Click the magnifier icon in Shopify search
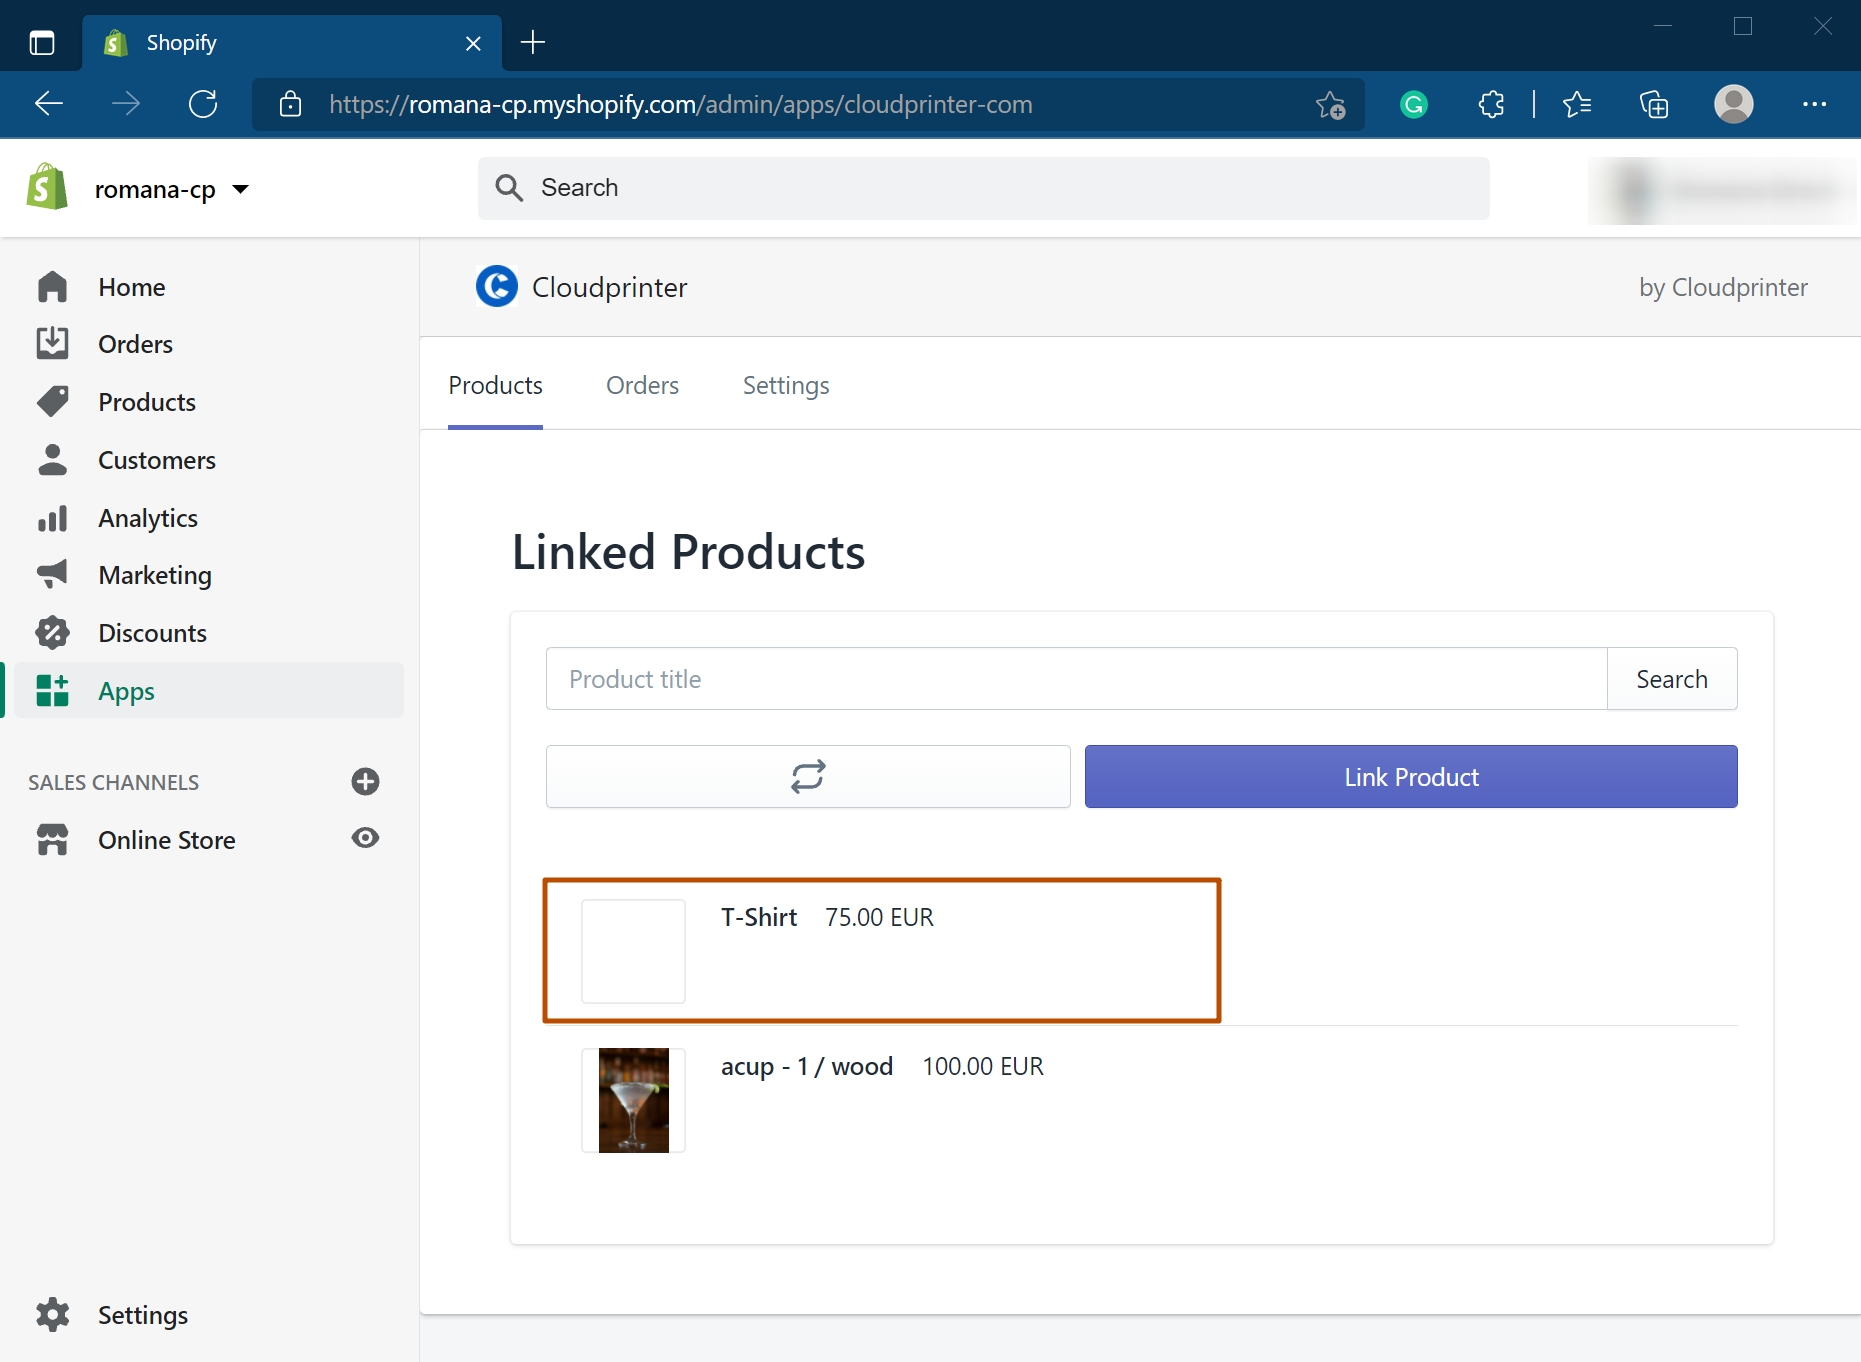Screen dimensions: 1861x1362 [x=509, y=188]
